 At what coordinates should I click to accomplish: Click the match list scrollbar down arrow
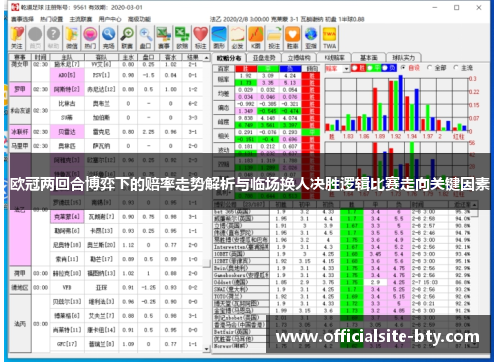tap(207, 349)
